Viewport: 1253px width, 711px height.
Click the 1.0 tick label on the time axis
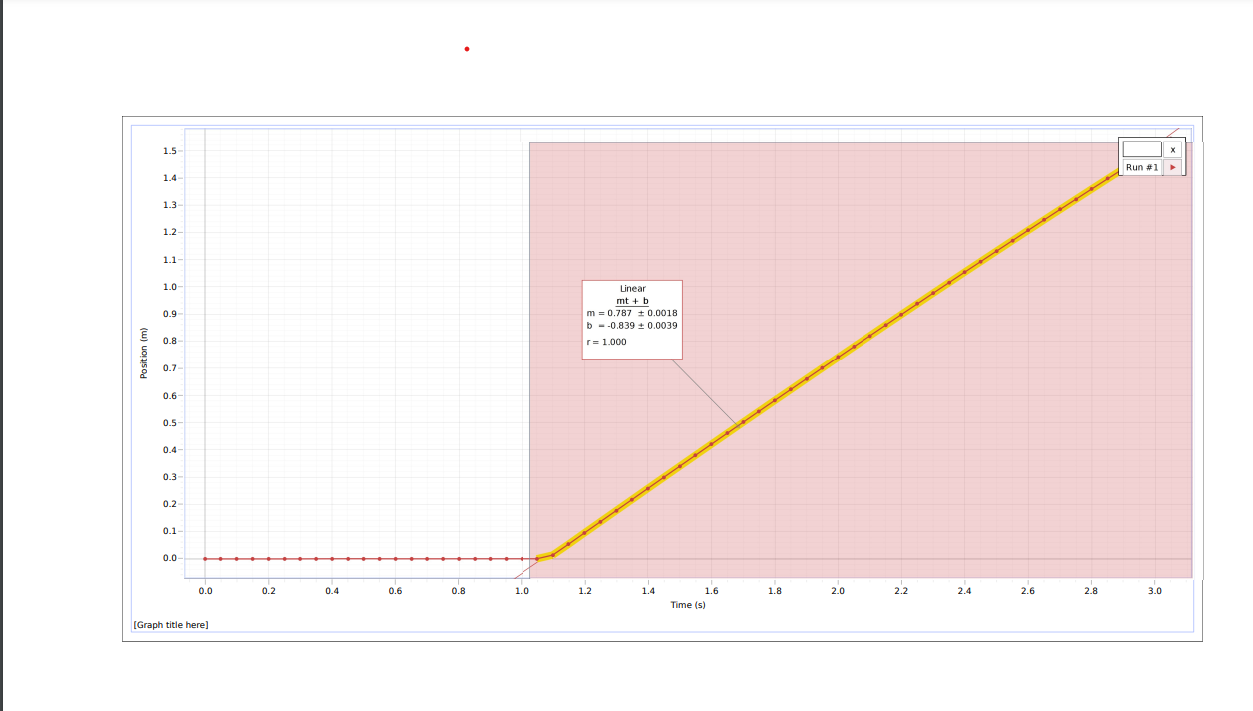point(522,591)
